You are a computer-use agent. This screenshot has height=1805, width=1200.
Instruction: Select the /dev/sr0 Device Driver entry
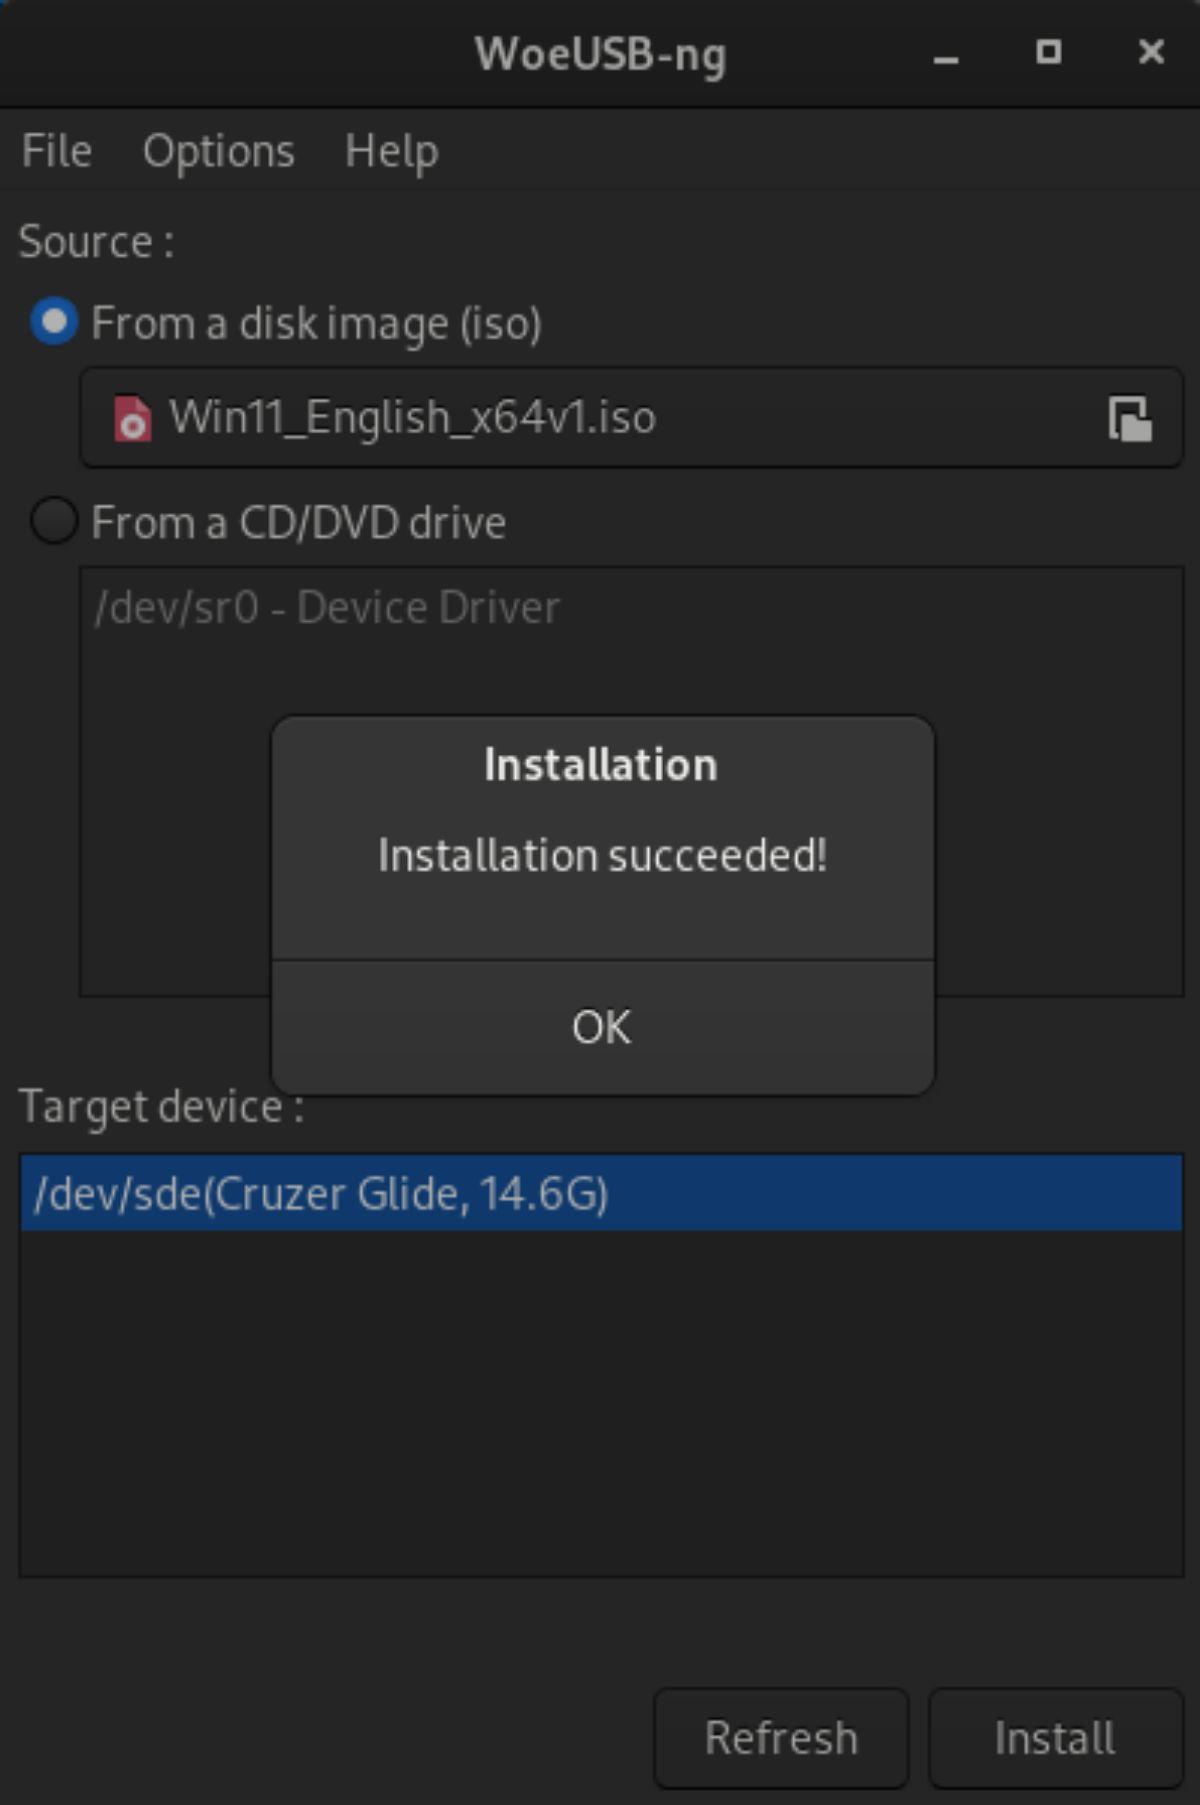point(328,606)
